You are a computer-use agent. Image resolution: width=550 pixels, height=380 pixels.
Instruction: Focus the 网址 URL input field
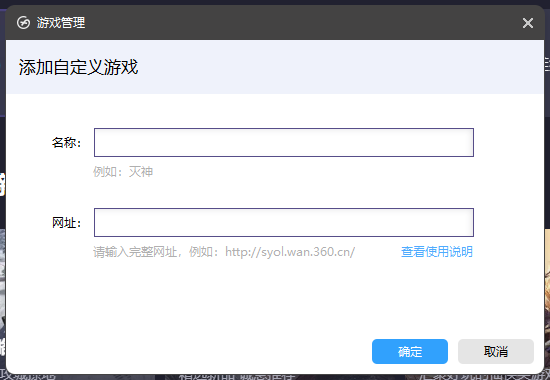point(284,222)
